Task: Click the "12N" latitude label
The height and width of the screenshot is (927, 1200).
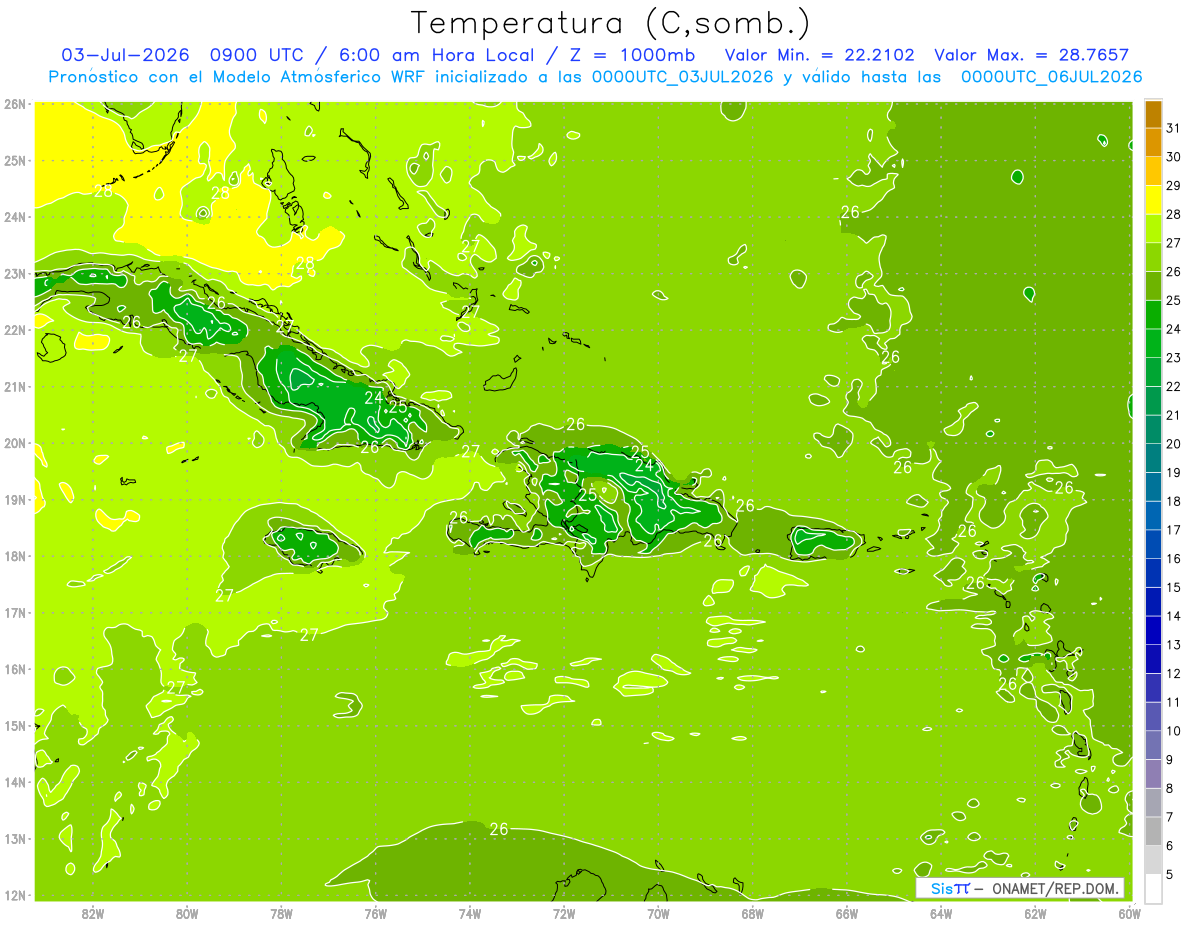Action: (x=14, y=895)
